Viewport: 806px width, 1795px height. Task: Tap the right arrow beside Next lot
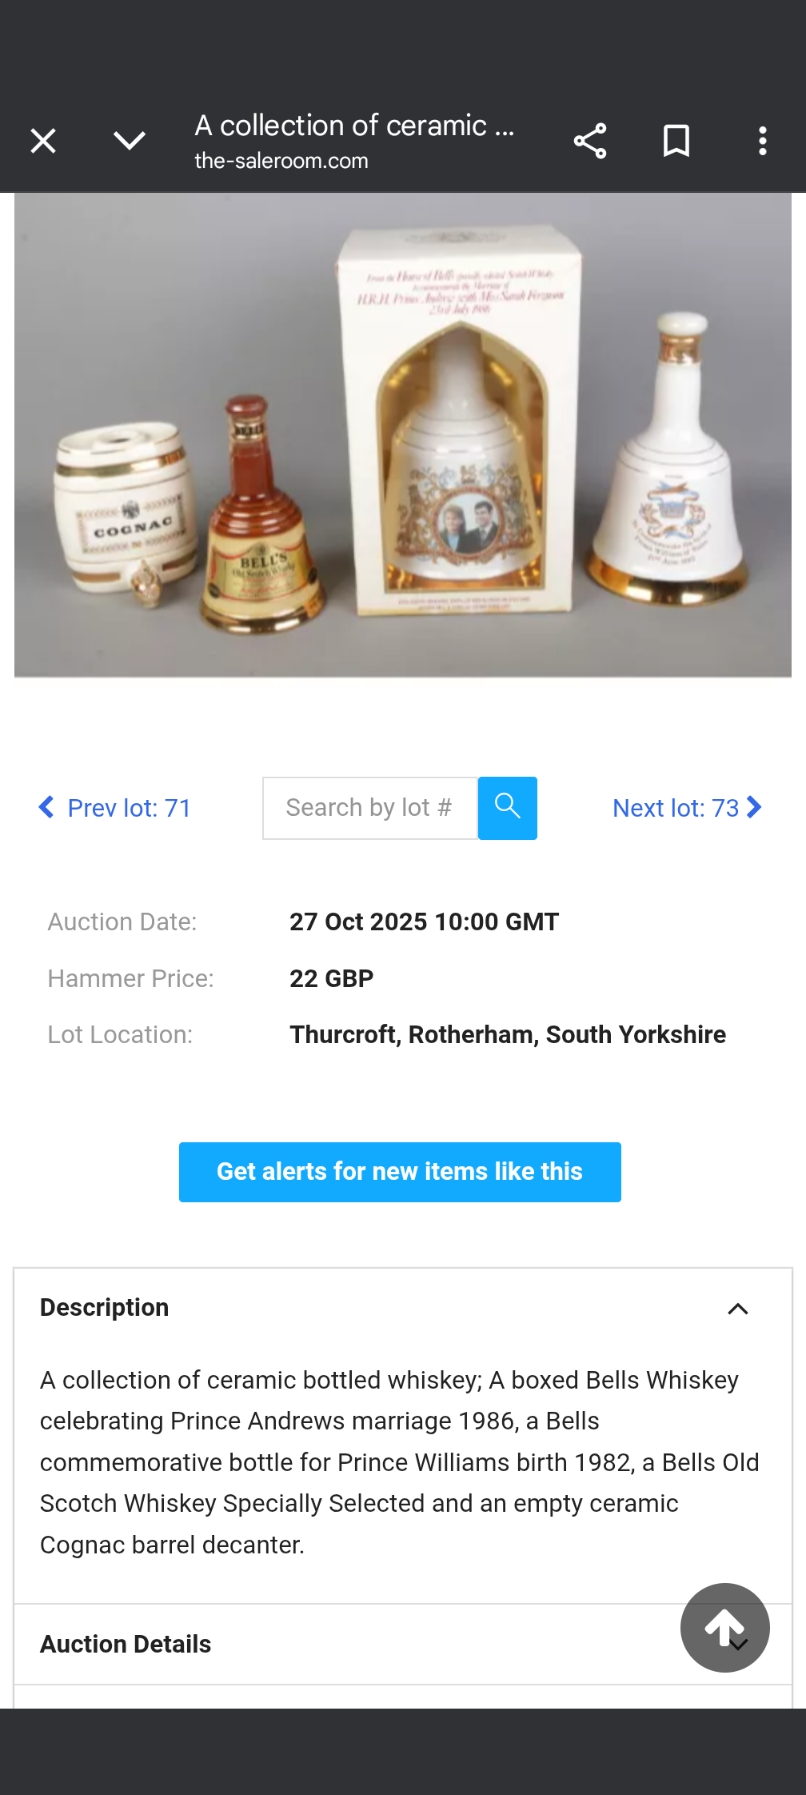coord(755,807)
